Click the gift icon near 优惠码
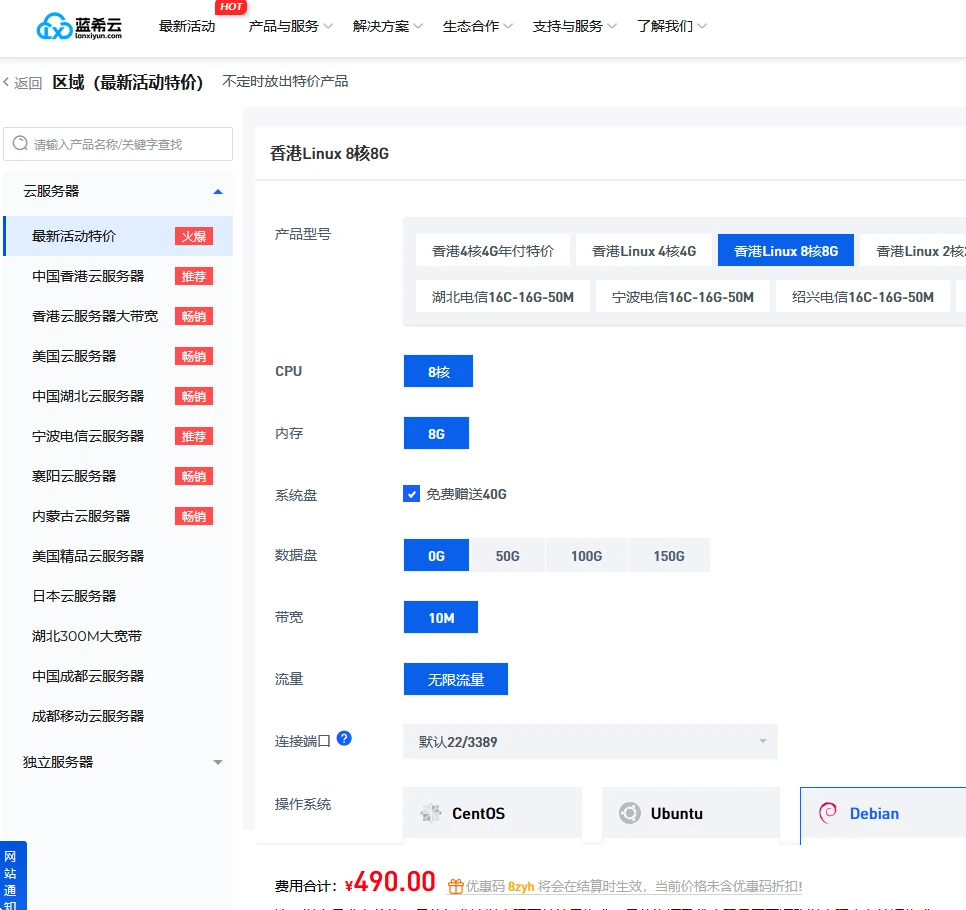966x910 pixels. point(455,886)
